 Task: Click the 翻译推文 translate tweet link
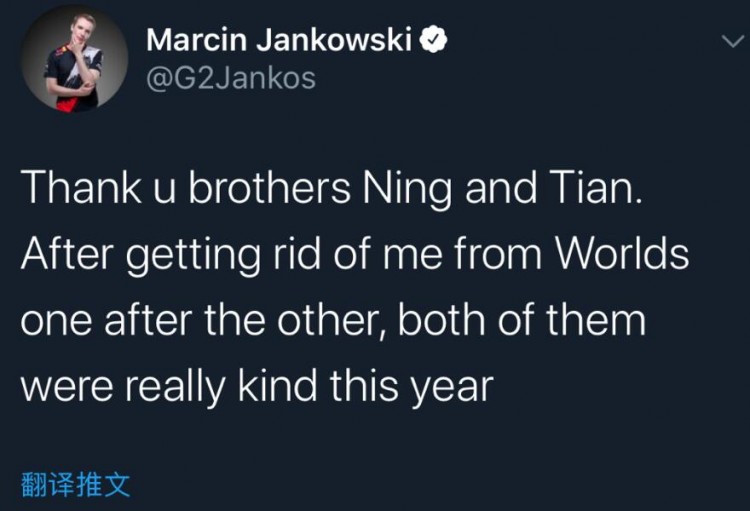(76, 486)
